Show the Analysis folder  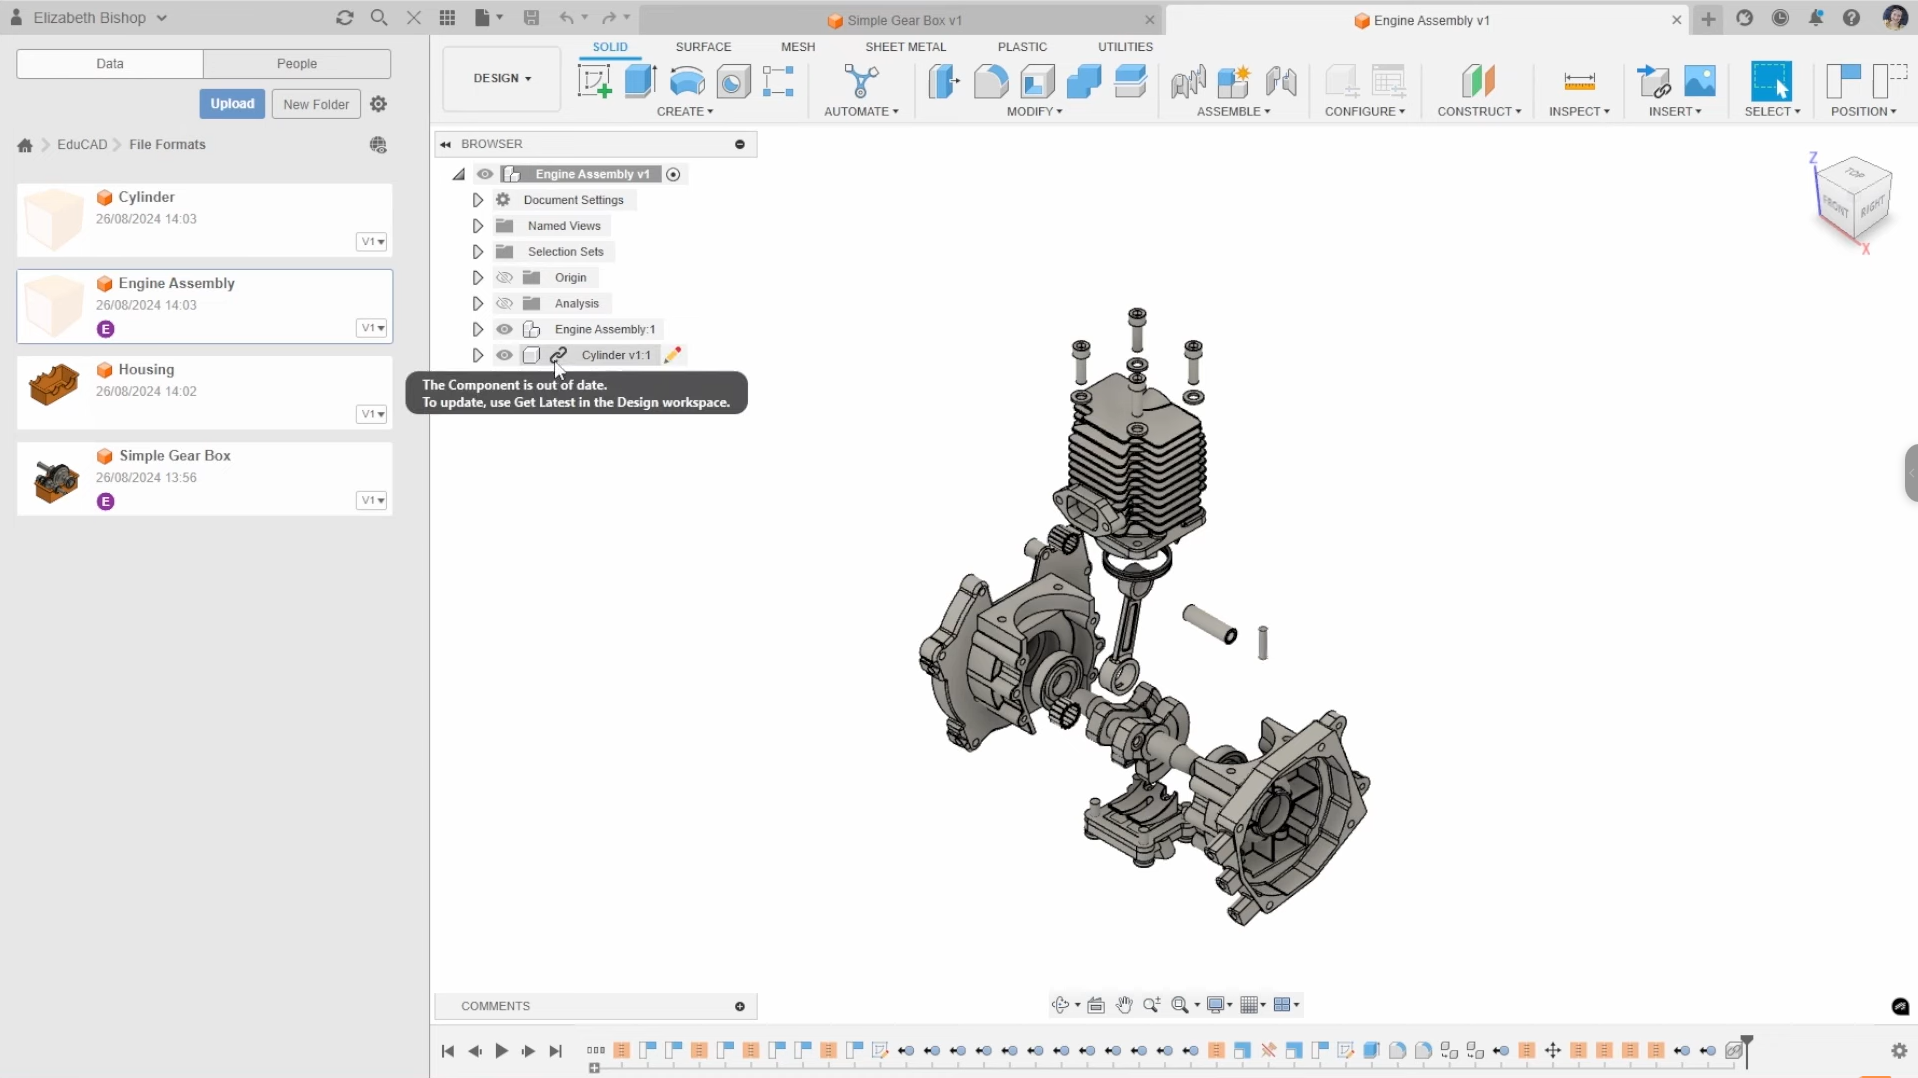[505, 304]
